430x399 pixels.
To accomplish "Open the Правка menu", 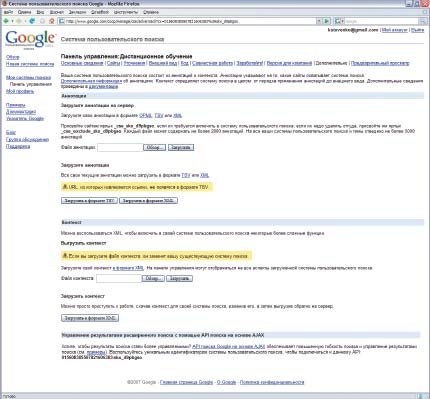I will [x=24, y=12].
